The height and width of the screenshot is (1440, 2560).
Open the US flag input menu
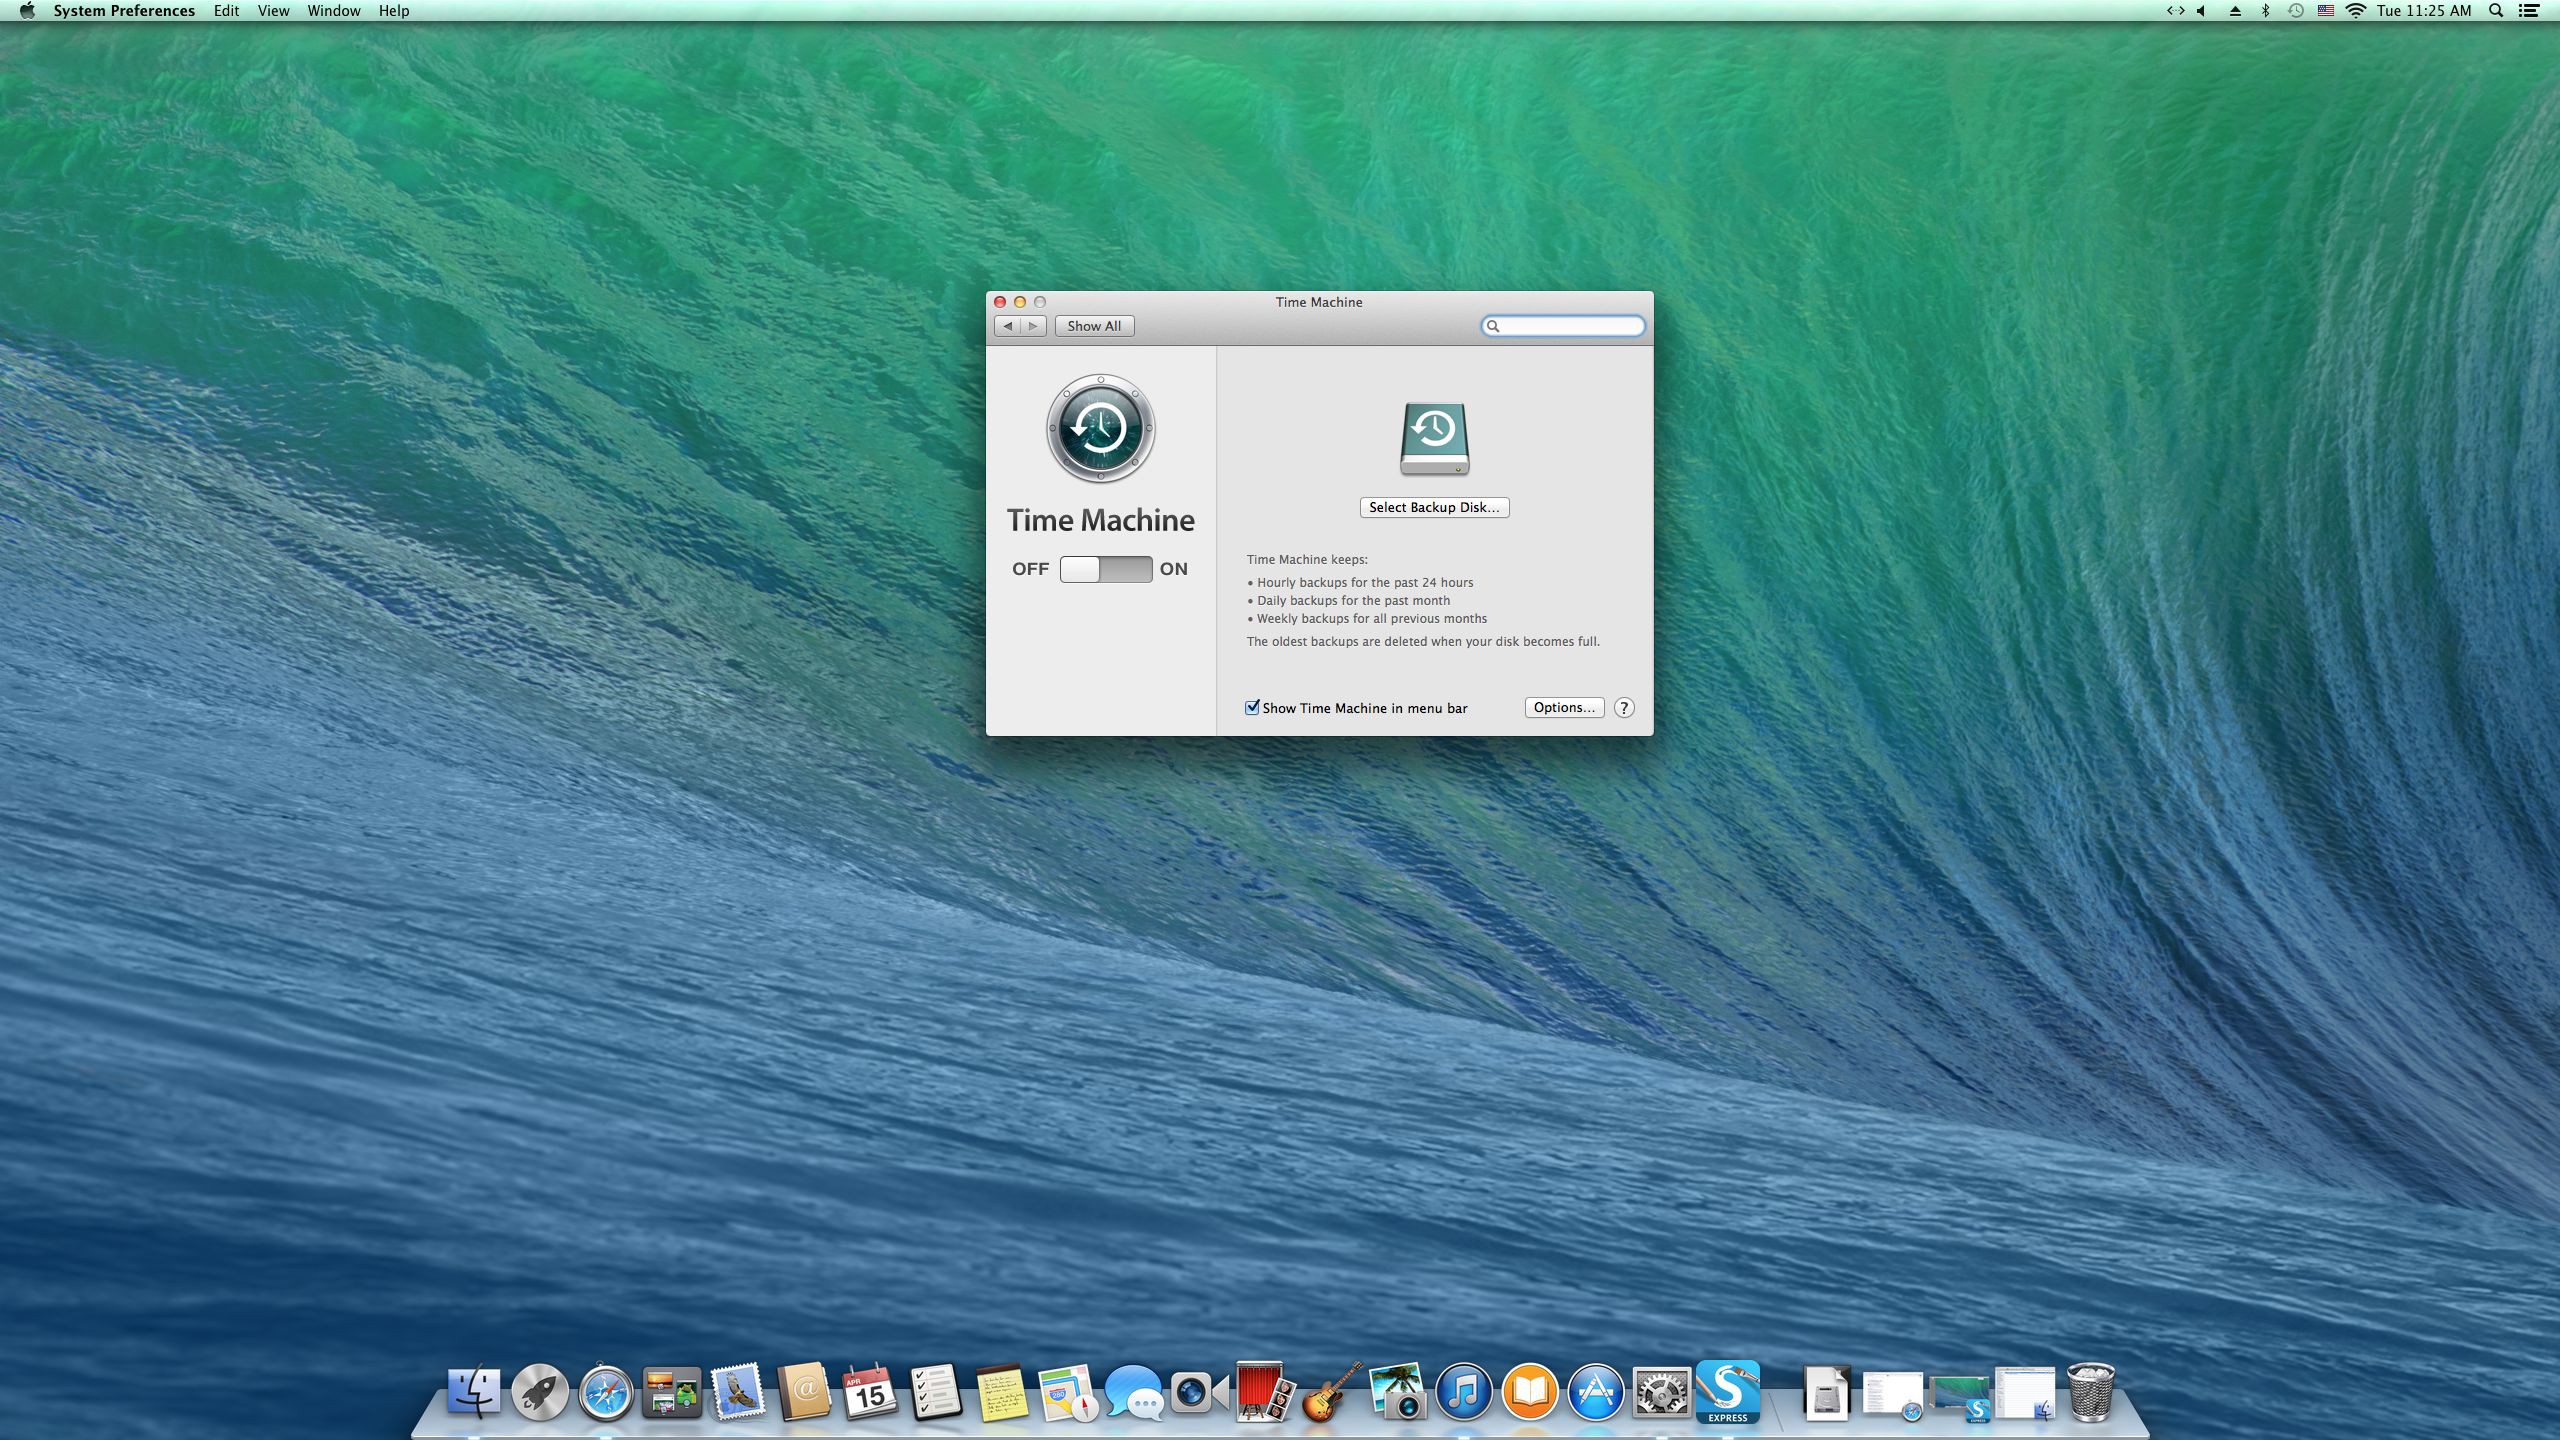pyautogui.click(x=2326, y=11)
